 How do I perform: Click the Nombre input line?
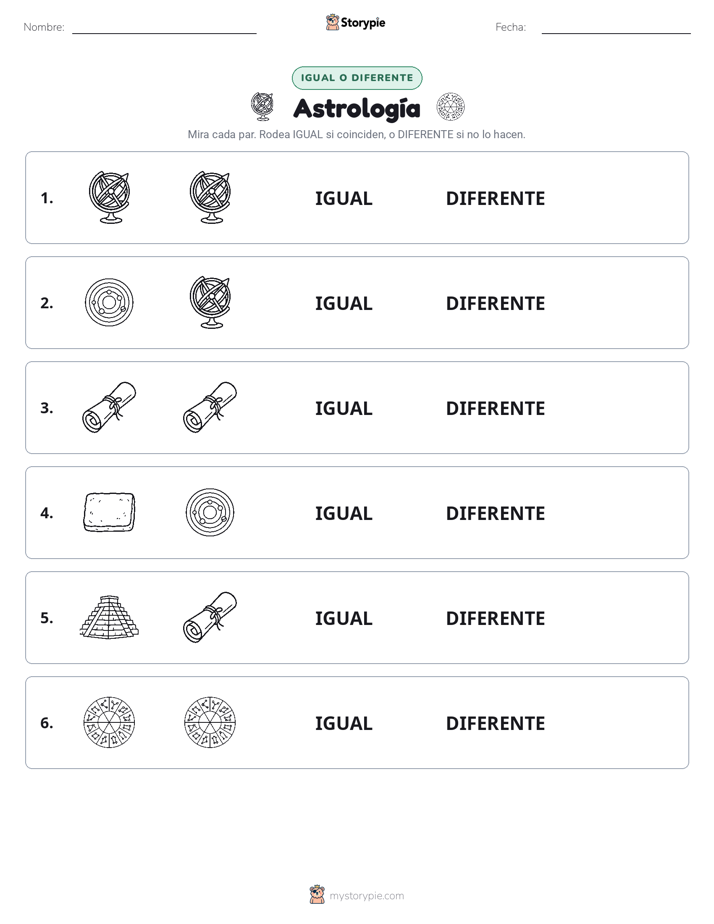tap(164, 27)
